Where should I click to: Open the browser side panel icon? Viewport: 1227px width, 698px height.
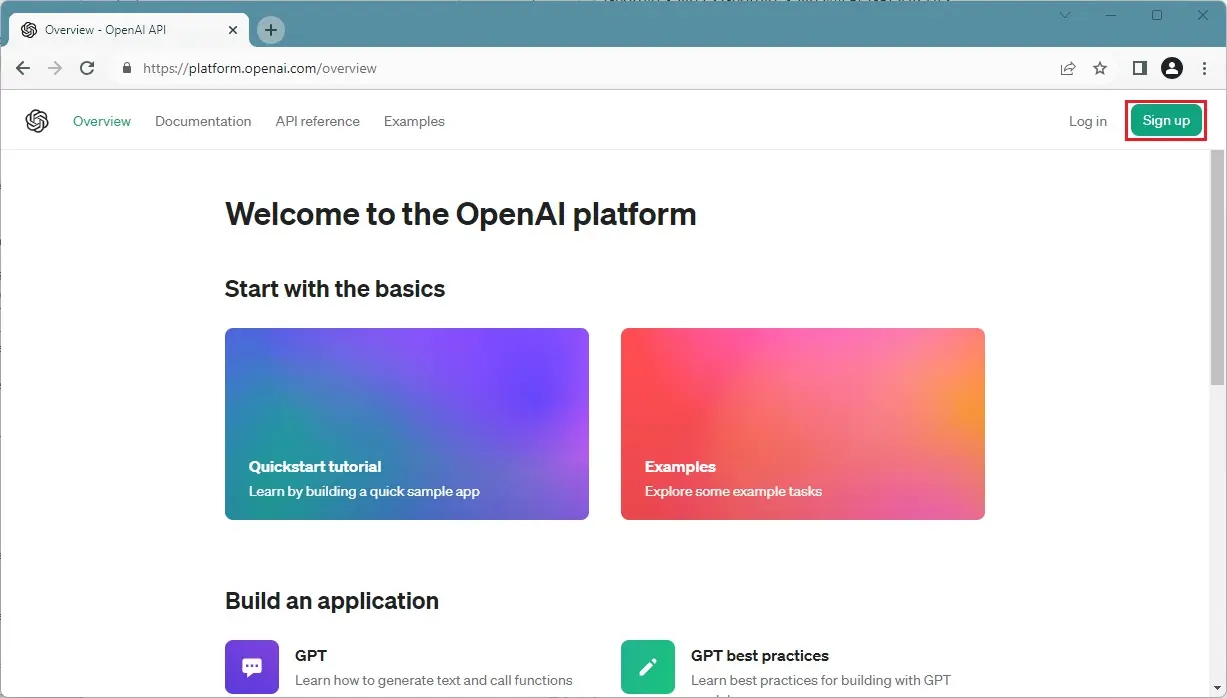click(x=1139, y=68)
